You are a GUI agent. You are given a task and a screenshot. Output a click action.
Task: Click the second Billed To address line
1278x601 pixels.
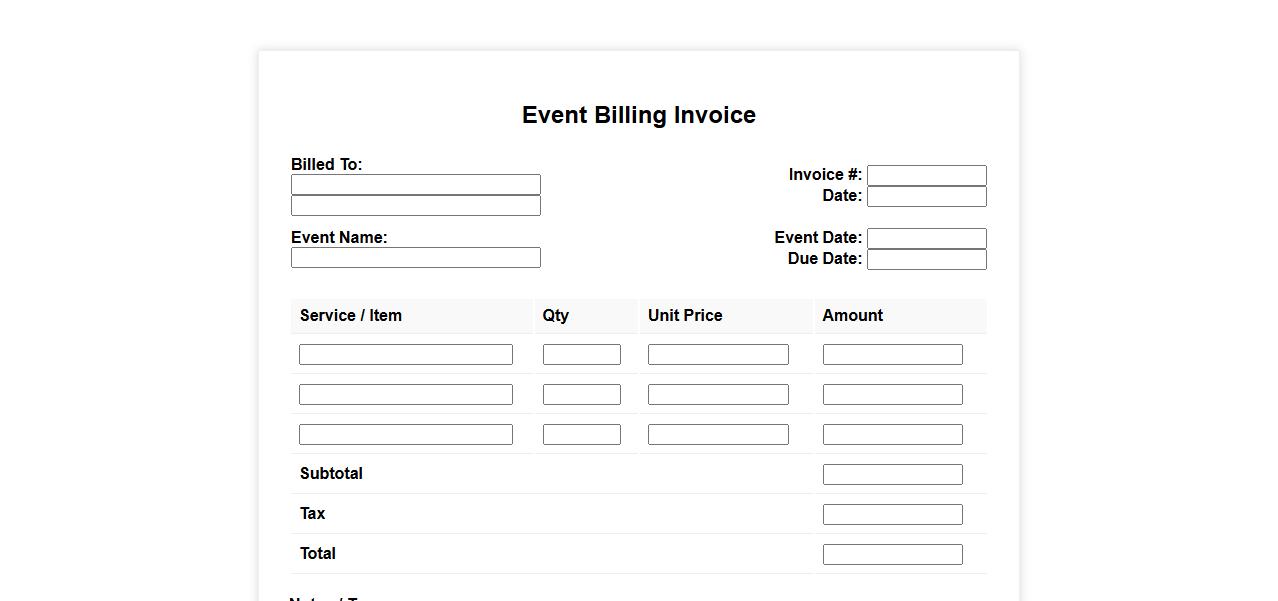tap(415, 206)
